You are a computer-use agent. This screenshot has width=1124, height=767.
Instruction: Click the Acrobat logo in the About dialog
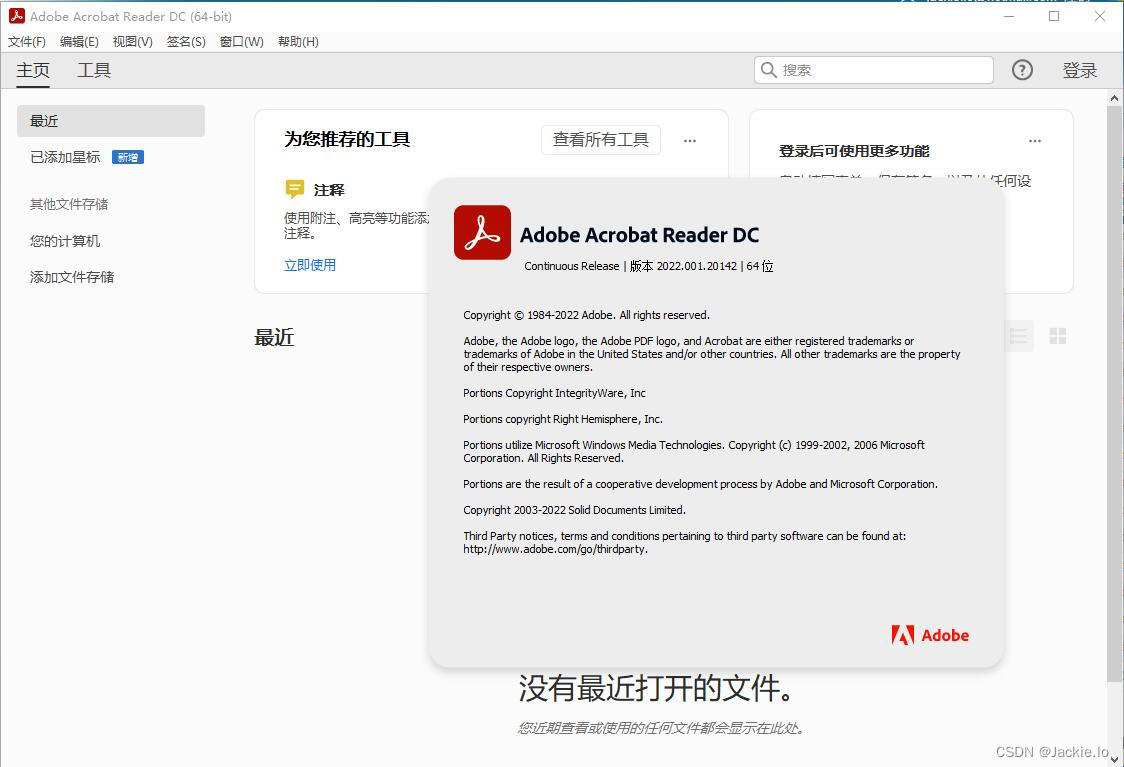(482, 232)
